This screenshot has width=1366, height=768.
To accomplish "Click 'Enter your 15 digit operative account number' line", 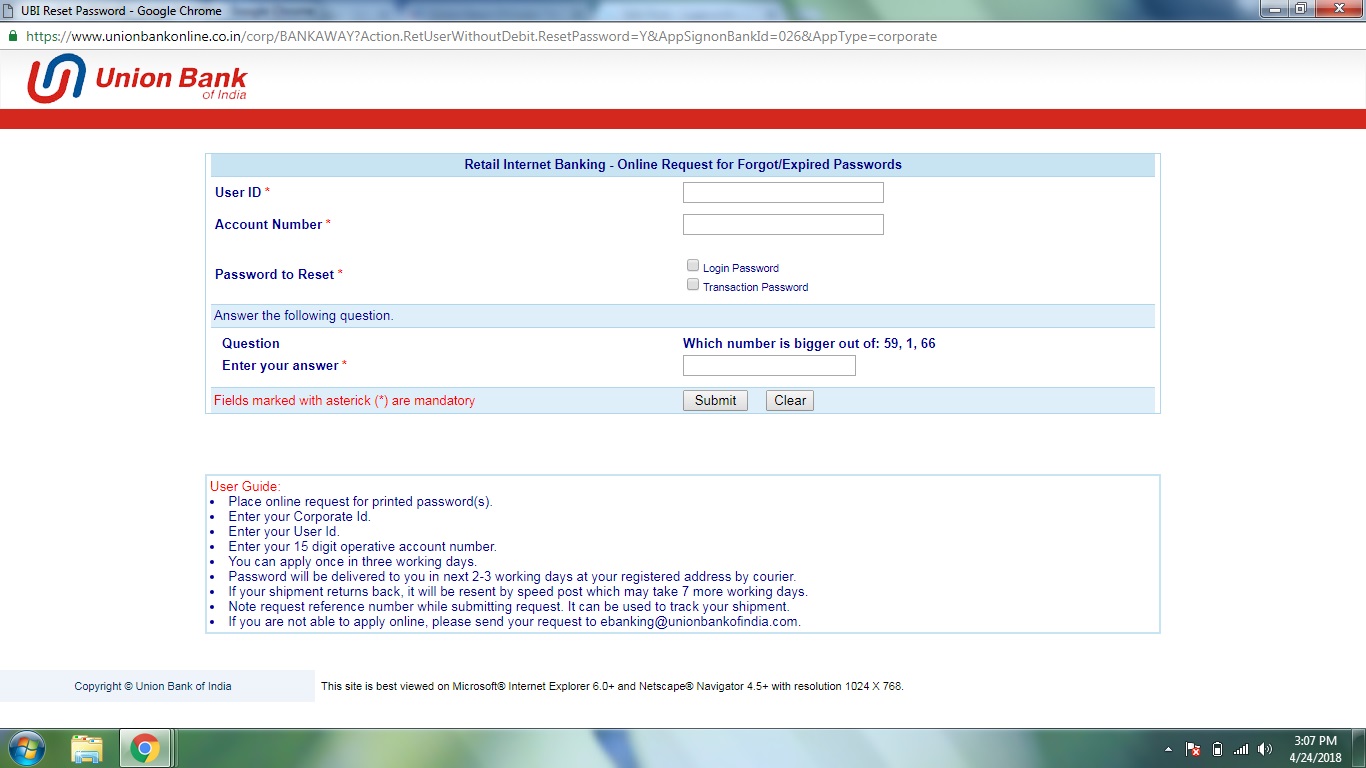I will (x=362, y=546).
